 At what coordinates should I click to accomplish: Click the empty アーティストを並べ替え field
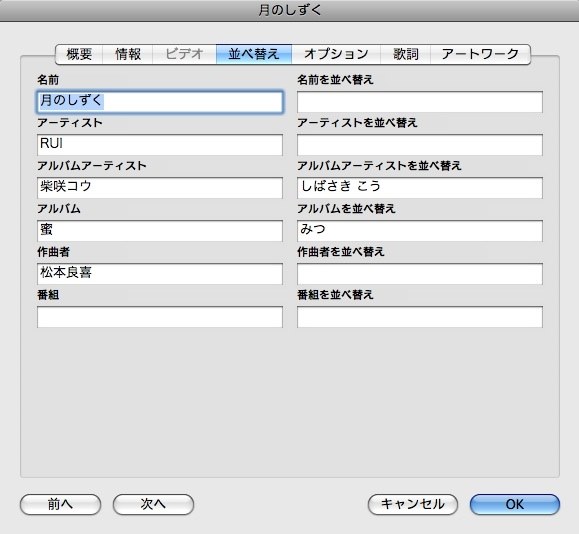[420, 144]
